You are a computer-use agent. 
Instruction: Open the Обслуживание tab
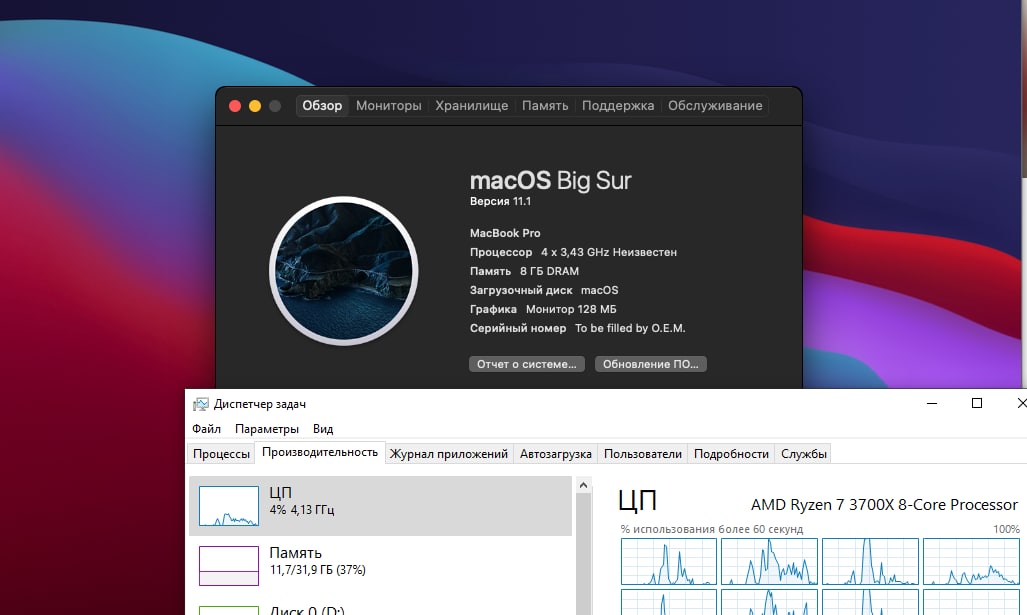coord(715,105)
